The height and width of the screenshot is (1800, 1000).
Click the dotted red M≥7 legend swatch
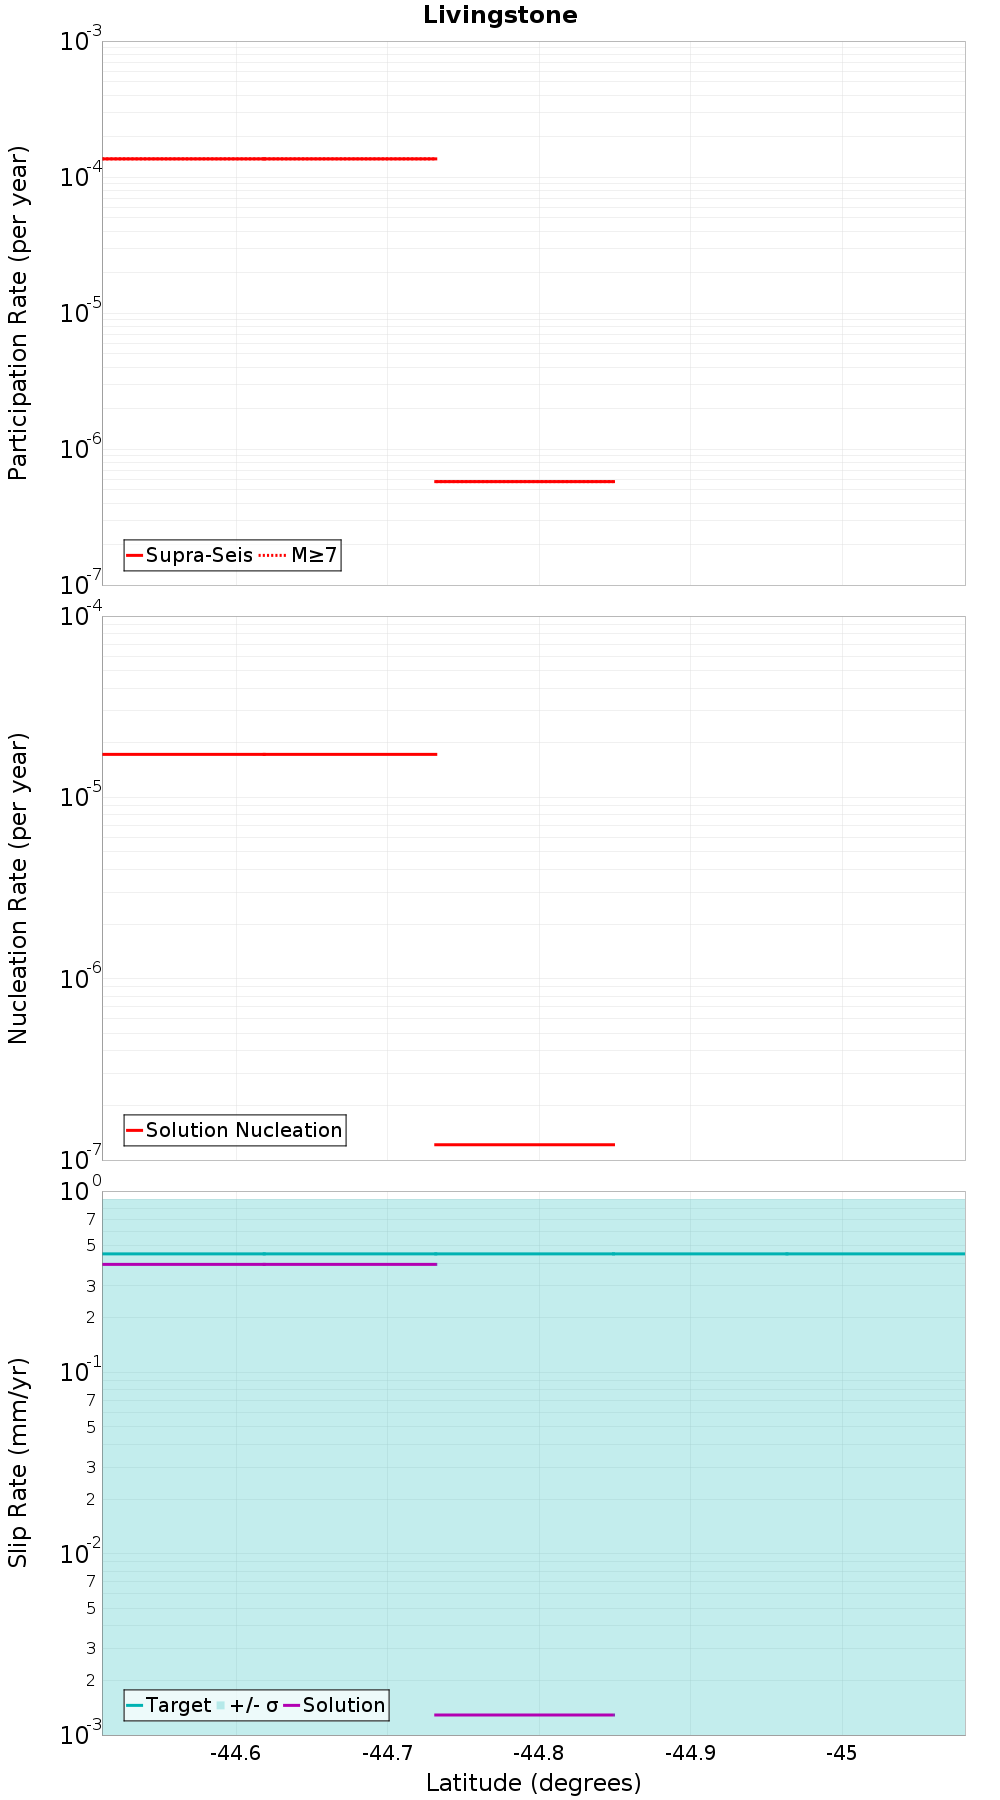pyautogui.click(x=272, y=555)
